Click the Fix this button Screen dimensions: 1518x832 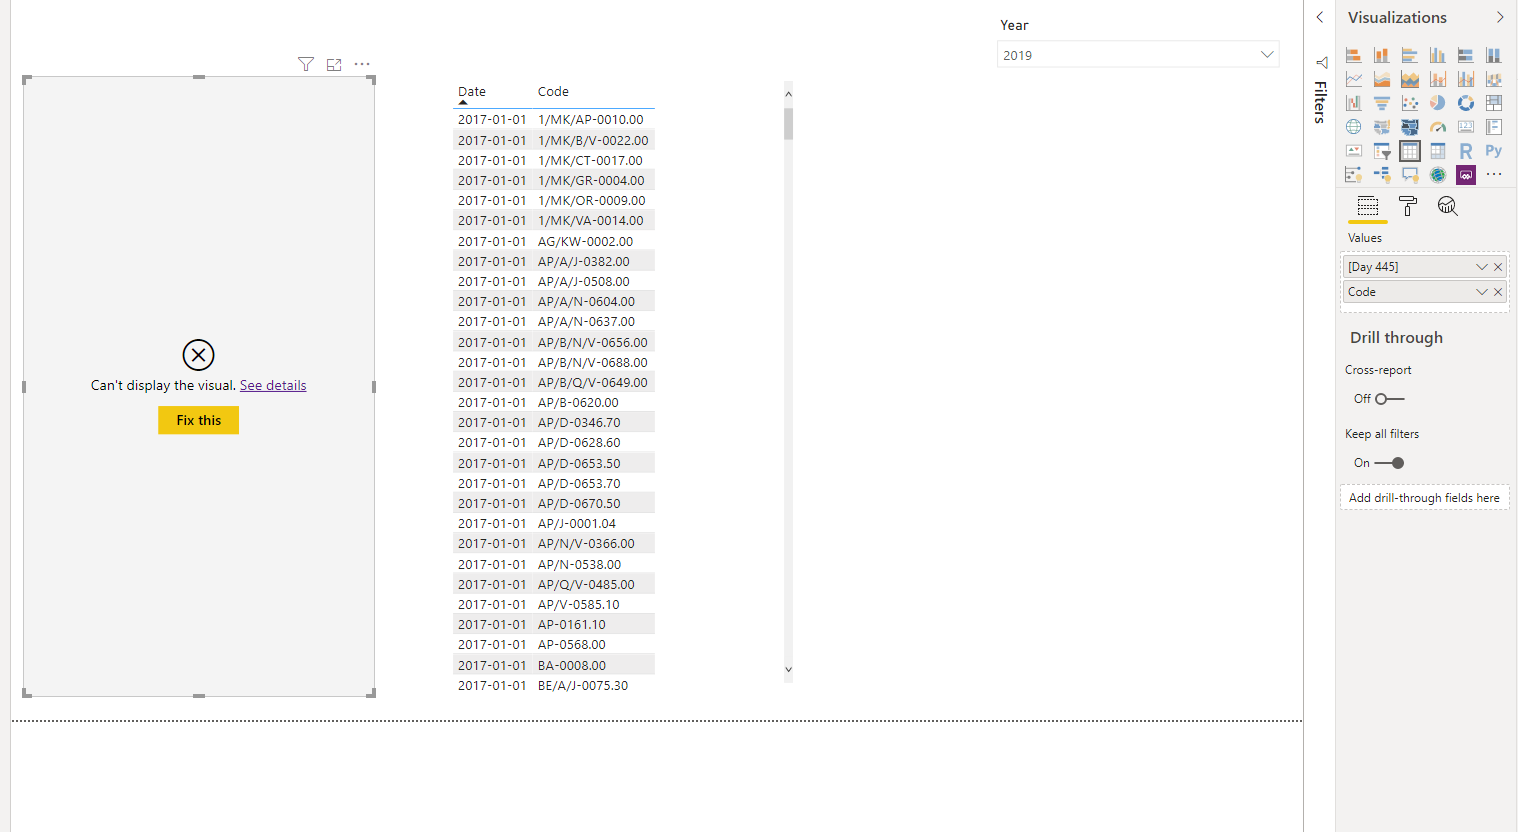(x=198, y=420)
